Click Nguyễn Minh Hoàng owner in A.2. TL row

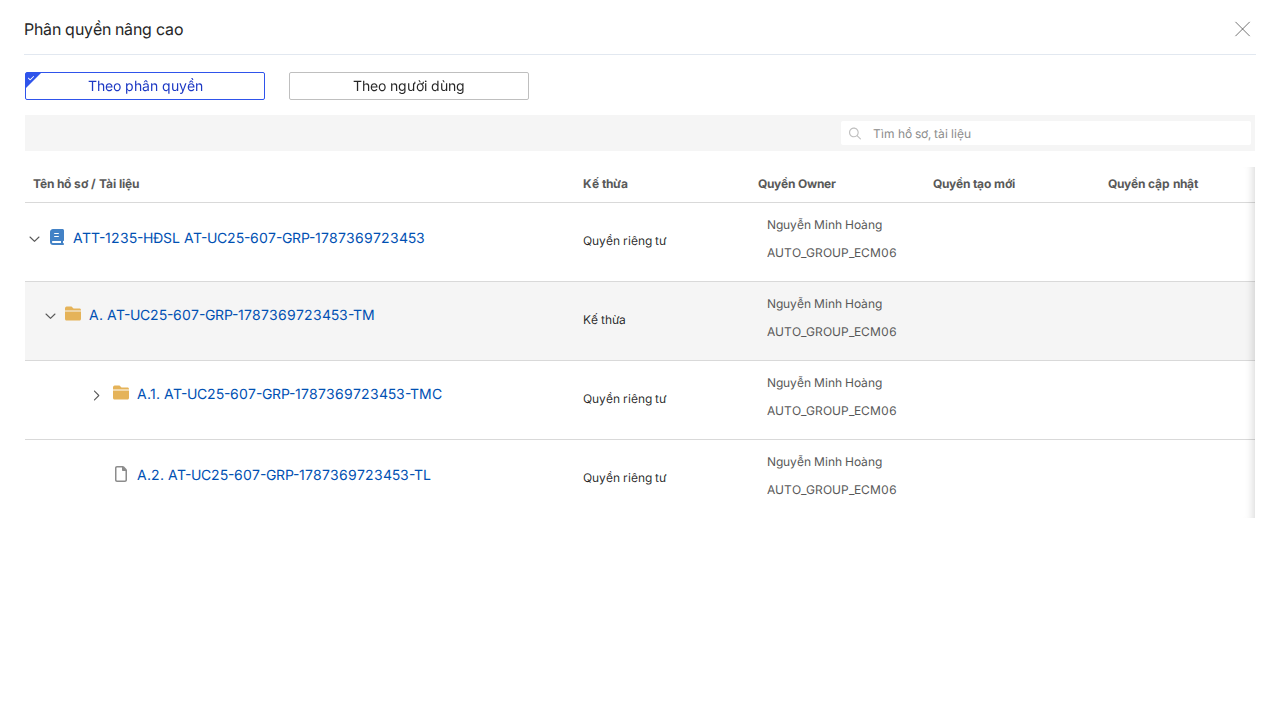point(825,462)
